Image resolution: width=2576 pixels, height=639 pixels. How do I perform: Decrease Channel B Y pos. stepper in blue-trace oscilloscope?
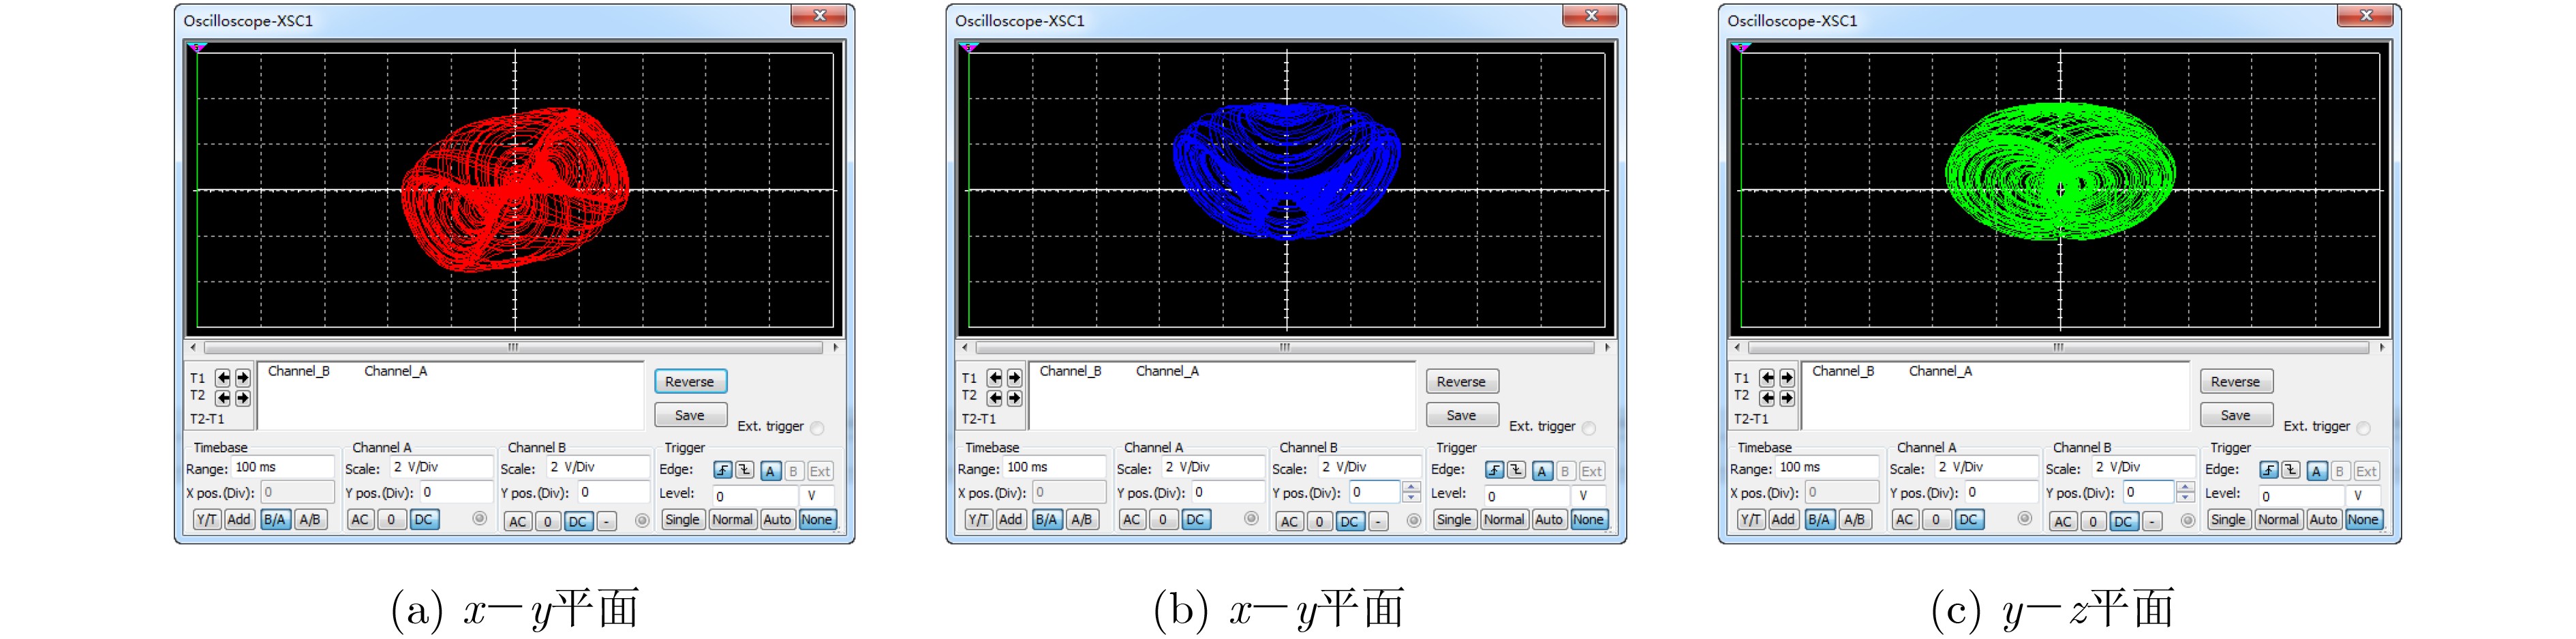pyautogui.click(x=1412, y=498)
